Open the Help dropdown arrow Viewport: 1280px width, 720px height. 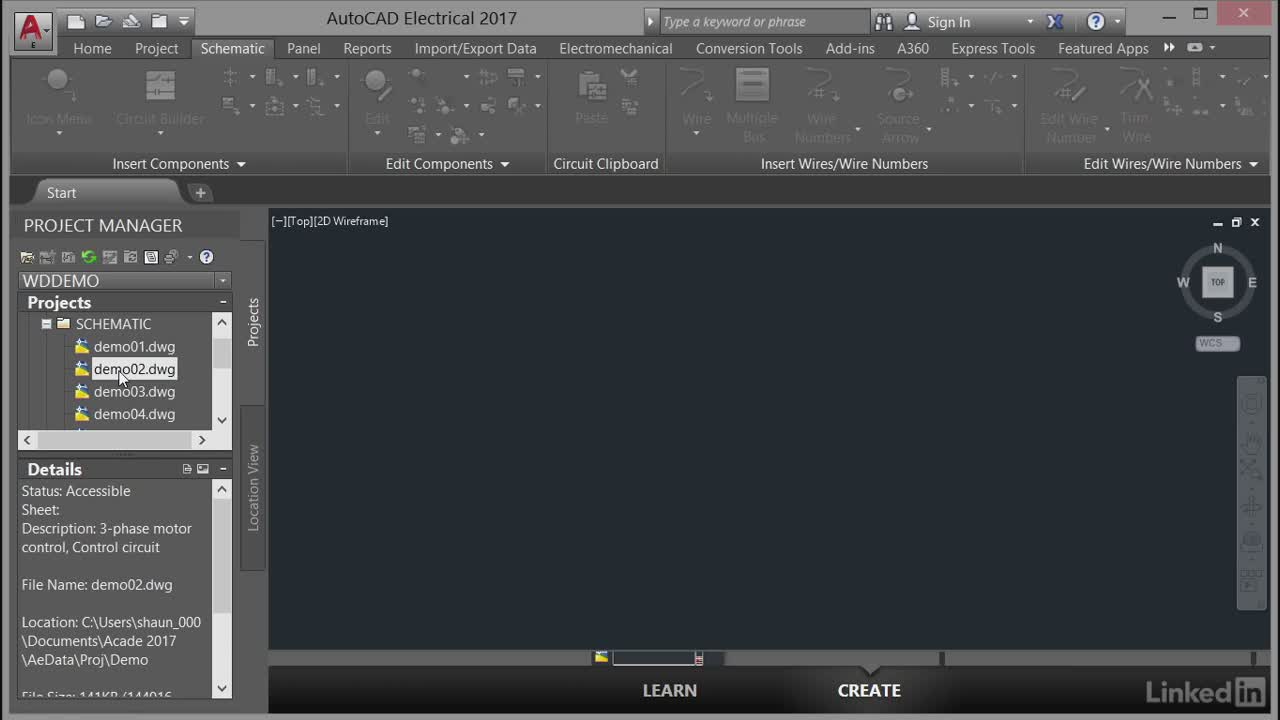tap(1118, 22)
